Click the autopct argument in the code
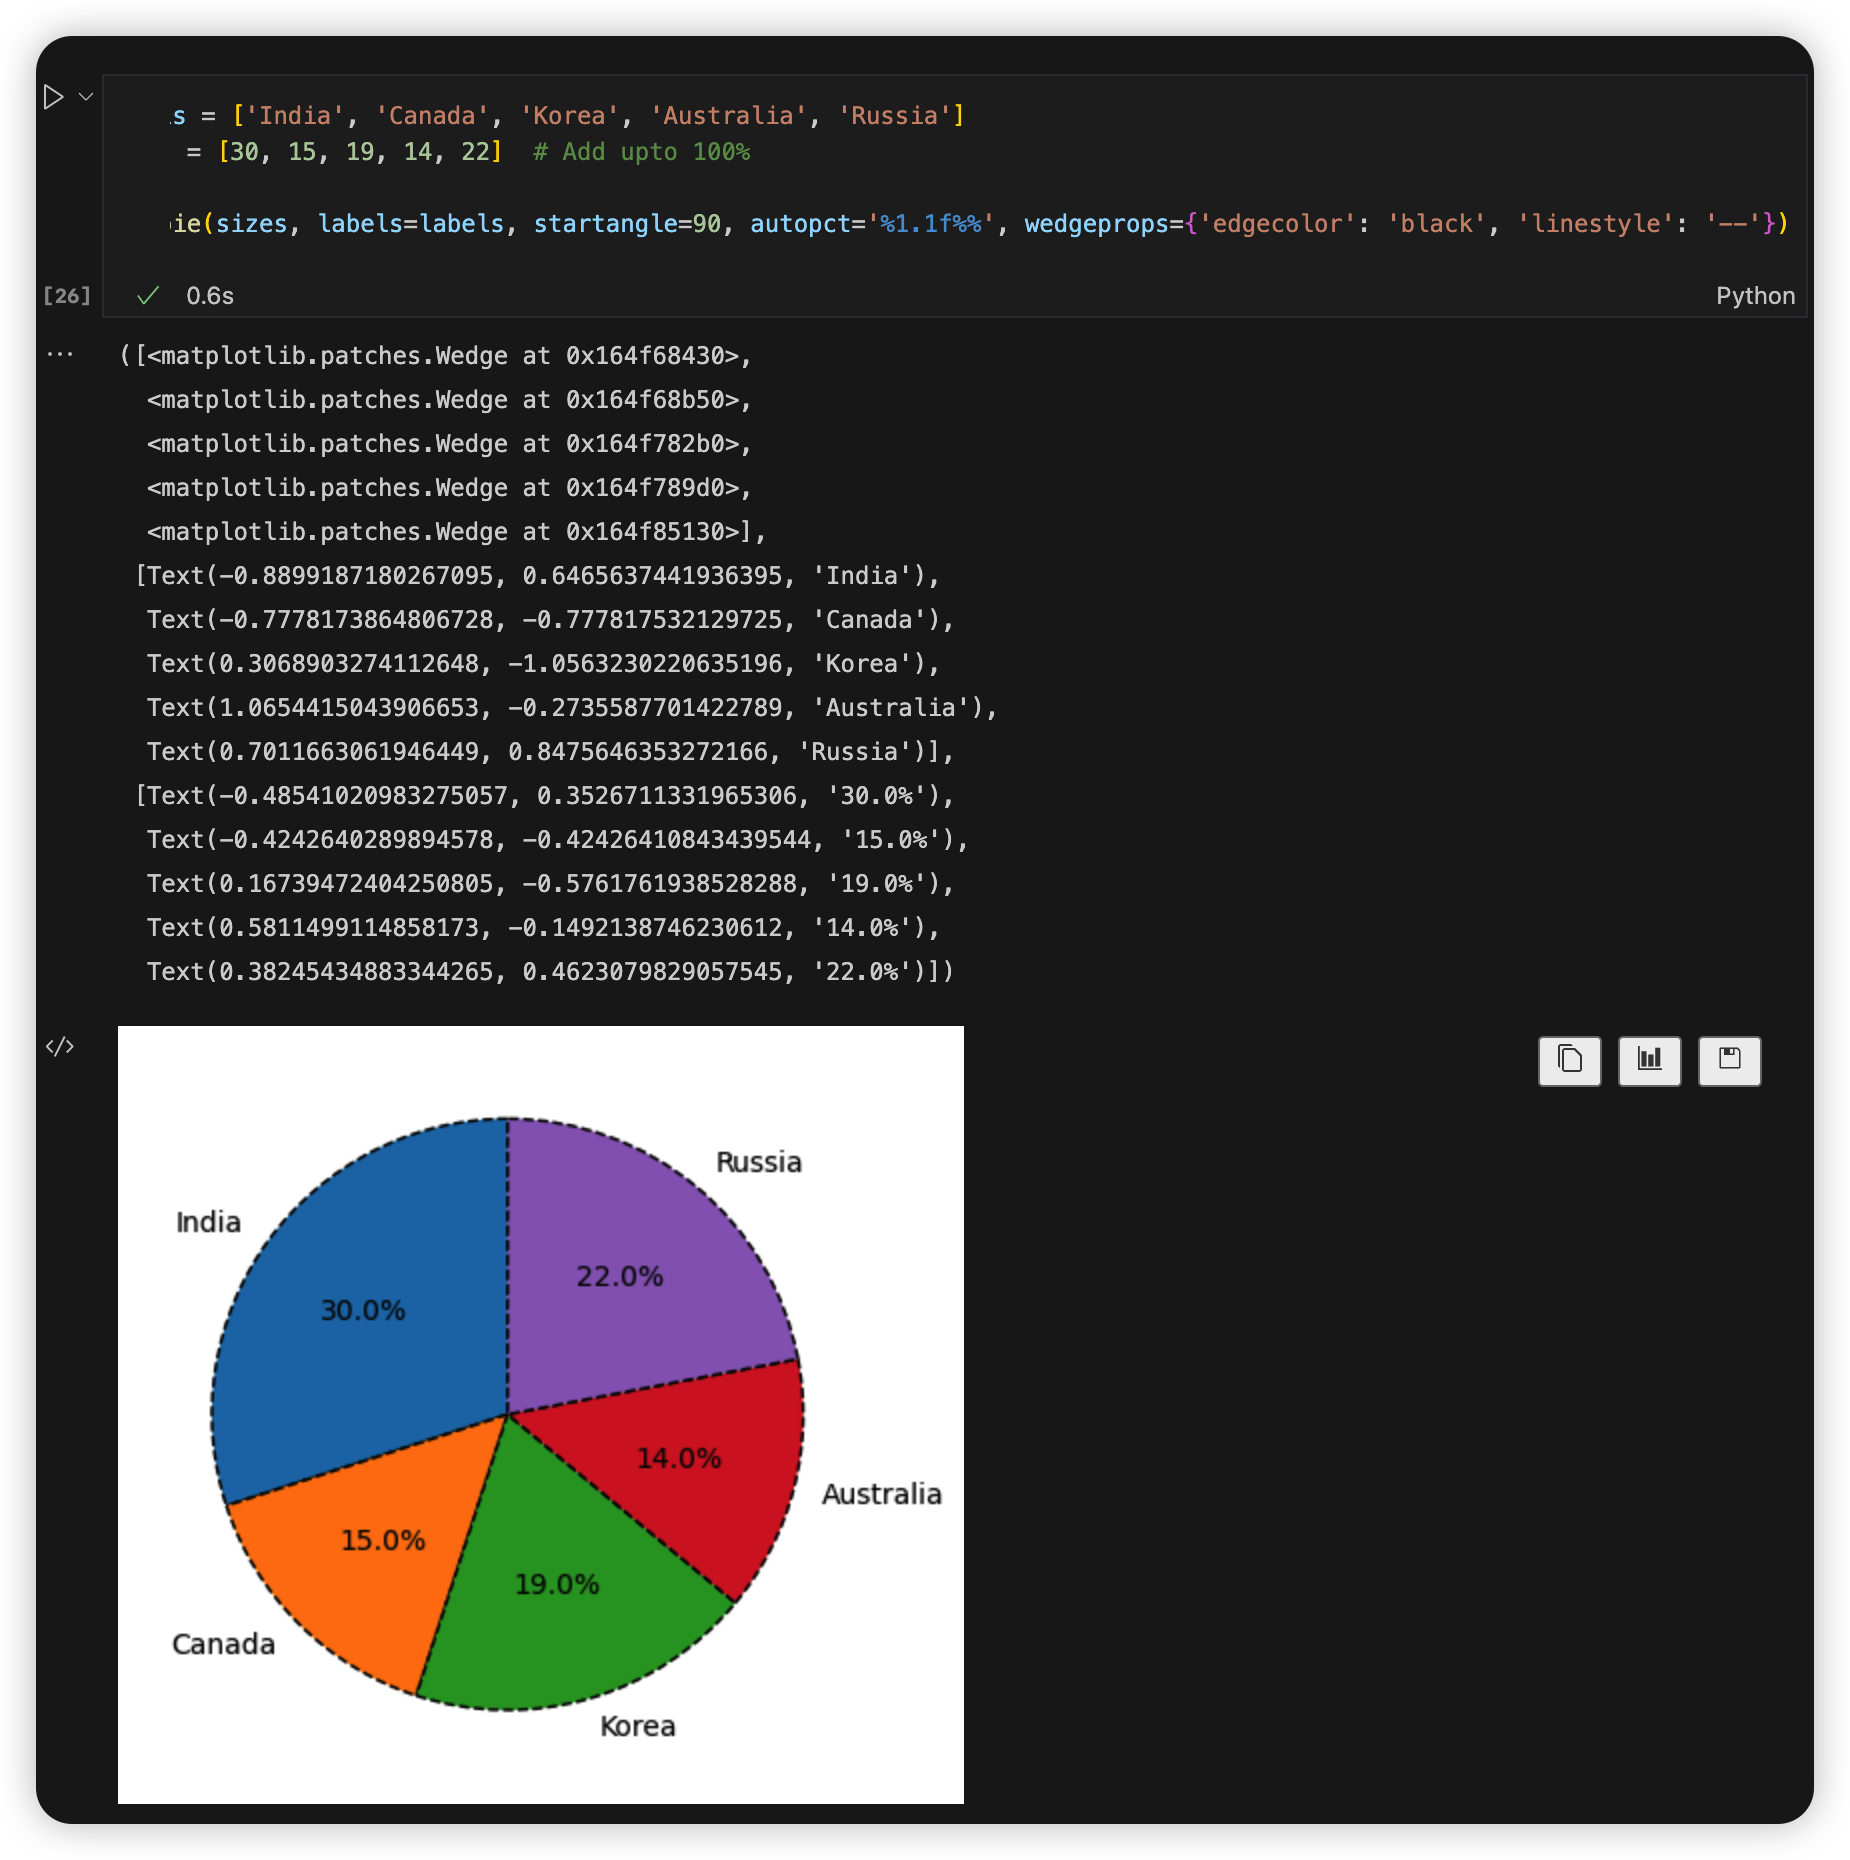Image resolution: width=1850 pixels, height=1860 pixels. pyautogui.click(x=873, y=224)
